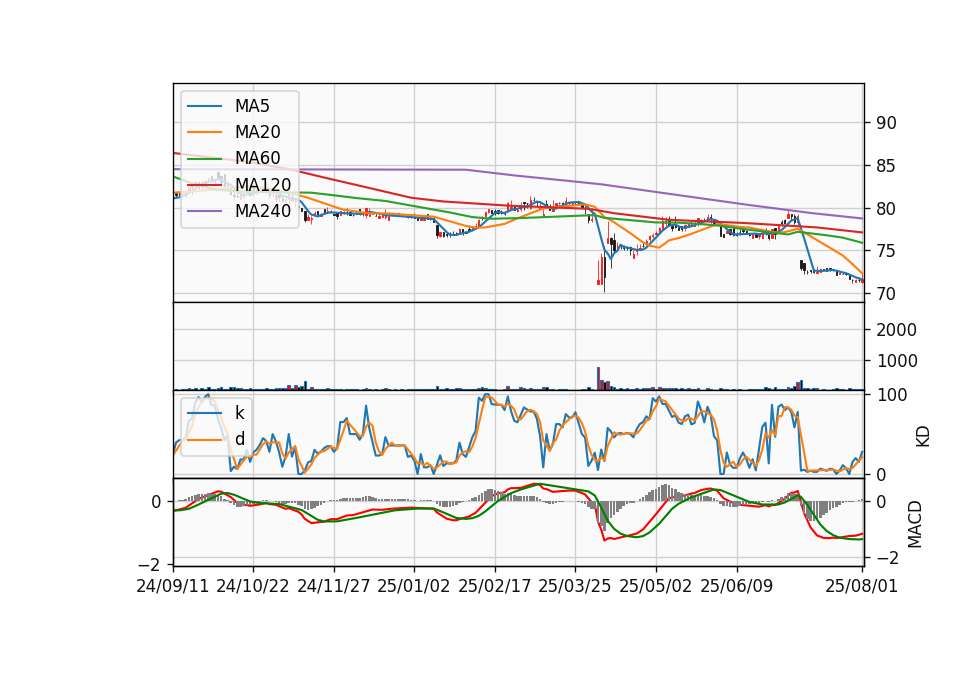The height and width of the screenshot is (690, 960).
Task: Click the orange MA20 legend line sample
Action: pos(204,132)
